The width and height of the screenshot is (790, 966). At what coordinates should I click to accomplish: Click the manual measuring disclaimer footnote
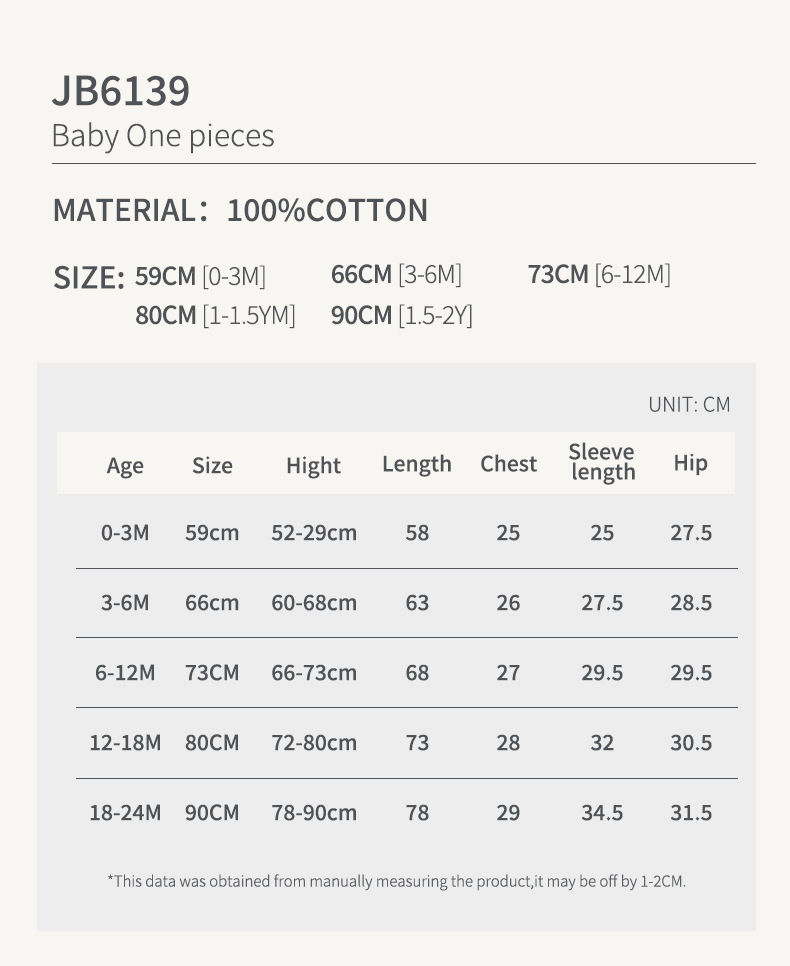(397, 882)
